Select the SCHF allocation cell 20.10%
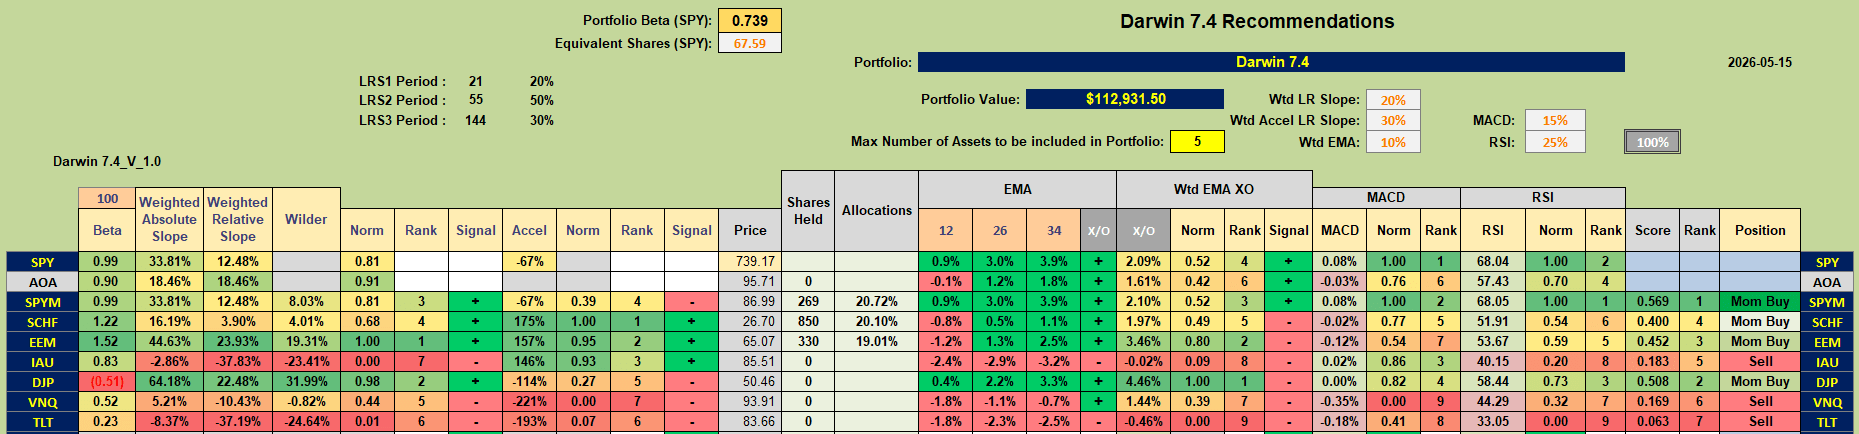 point(877,321)
